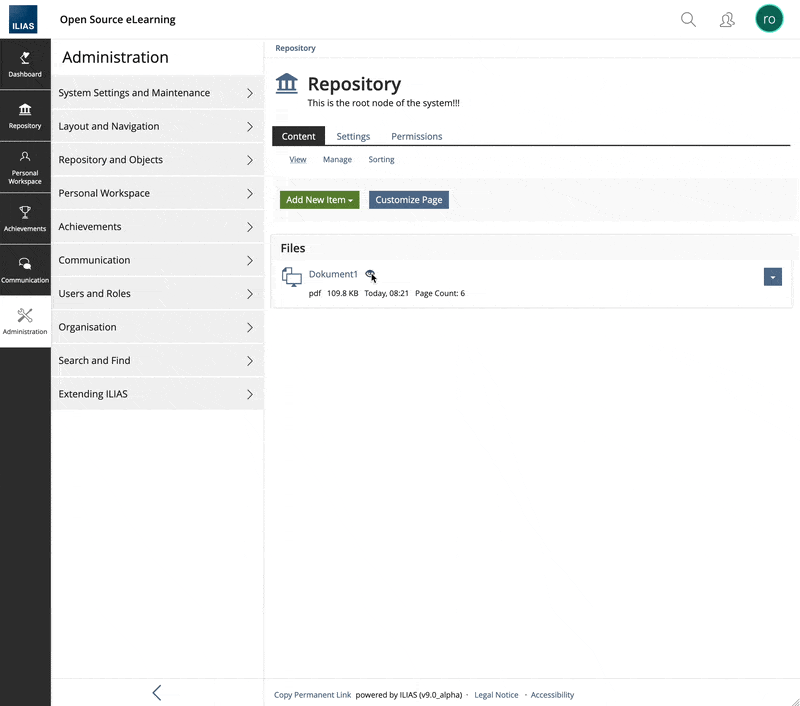Open the Who is Online user icon

(x=727, y=19)
